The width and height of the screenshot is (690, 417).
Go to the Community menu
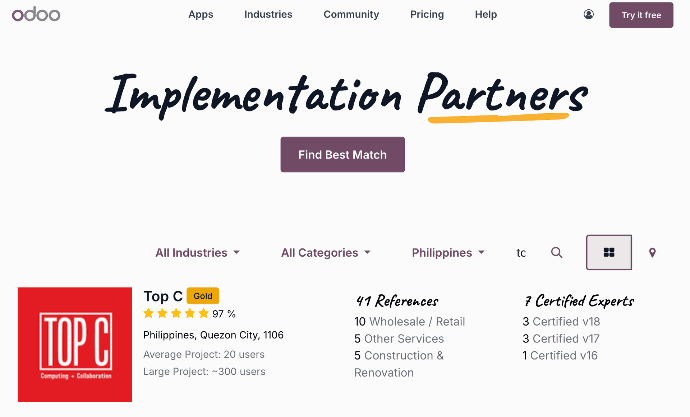[x=351, y=15]
